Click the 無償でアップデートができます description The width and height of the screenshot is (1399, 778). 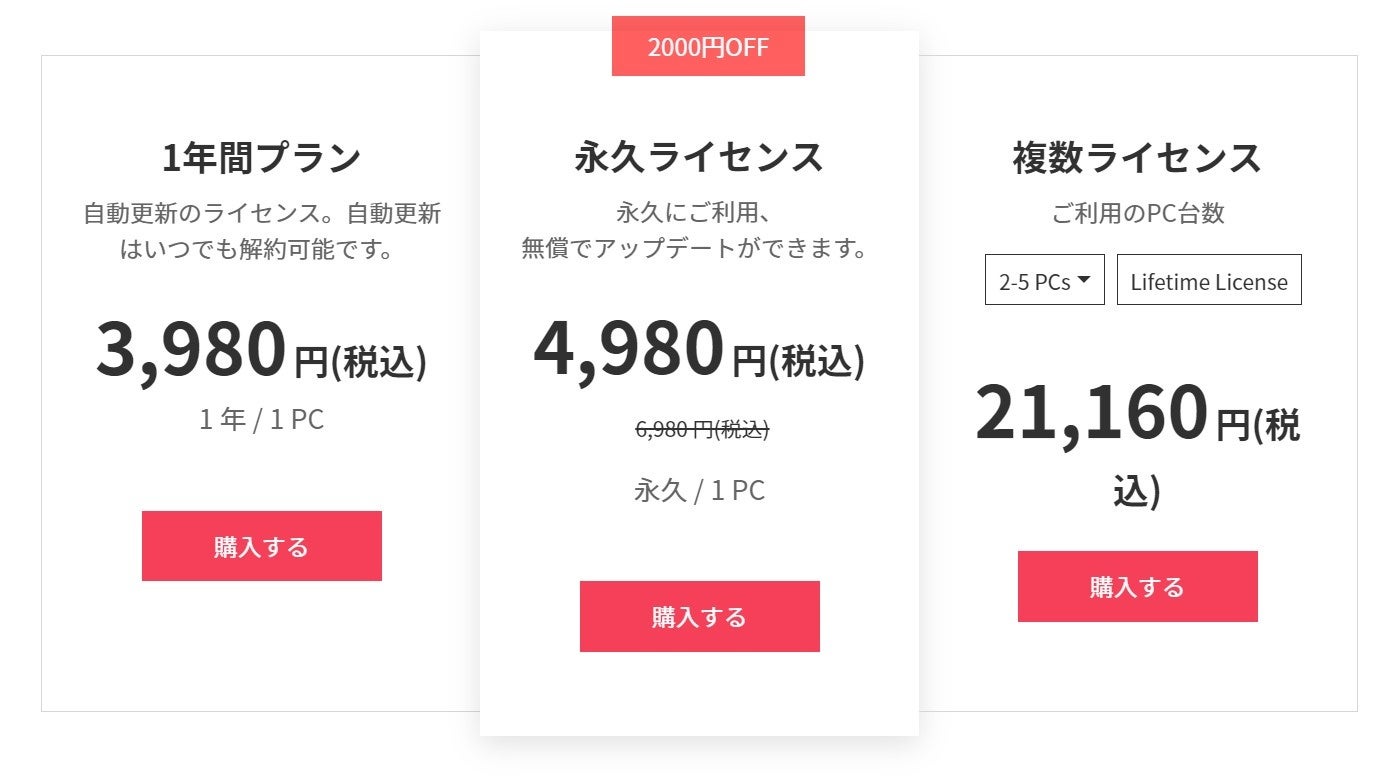695,248
